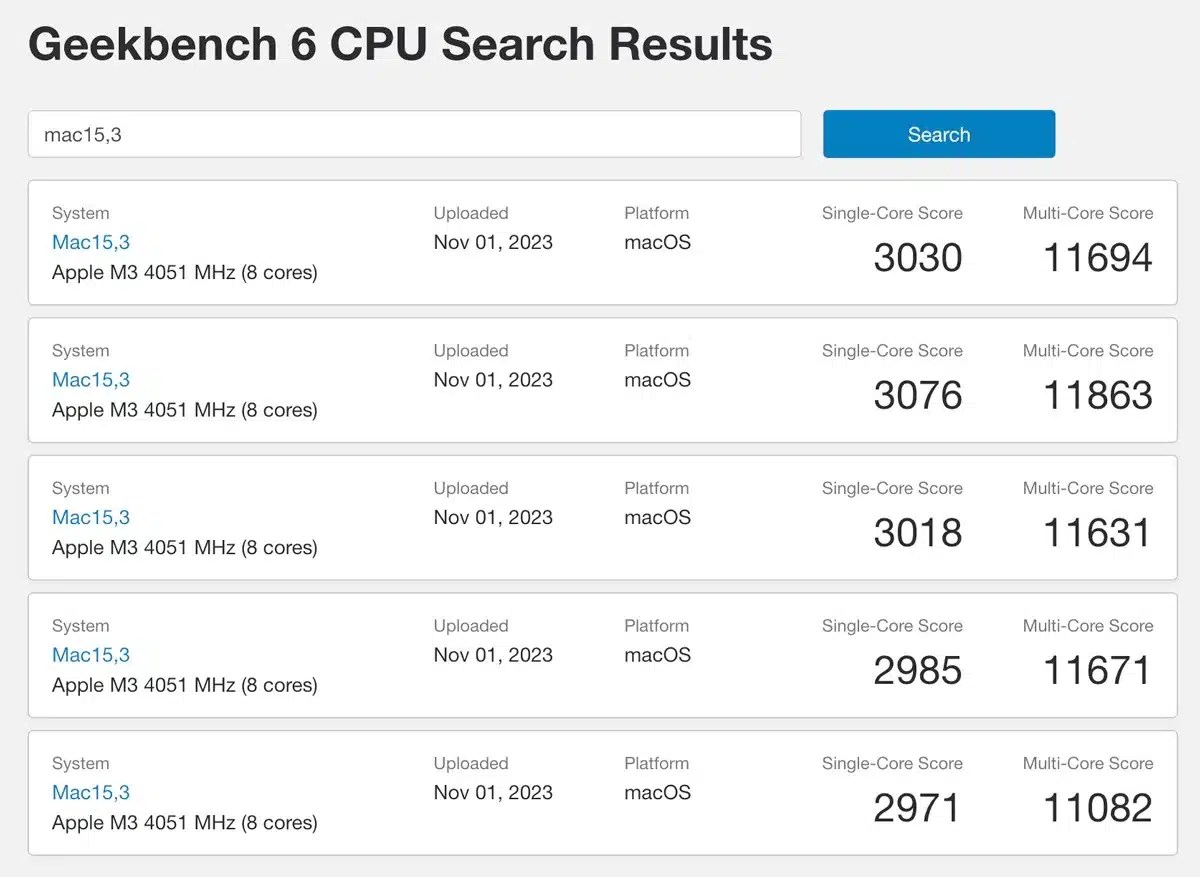
Task: Select the single-core score 3076
Action: click(917, 396)
